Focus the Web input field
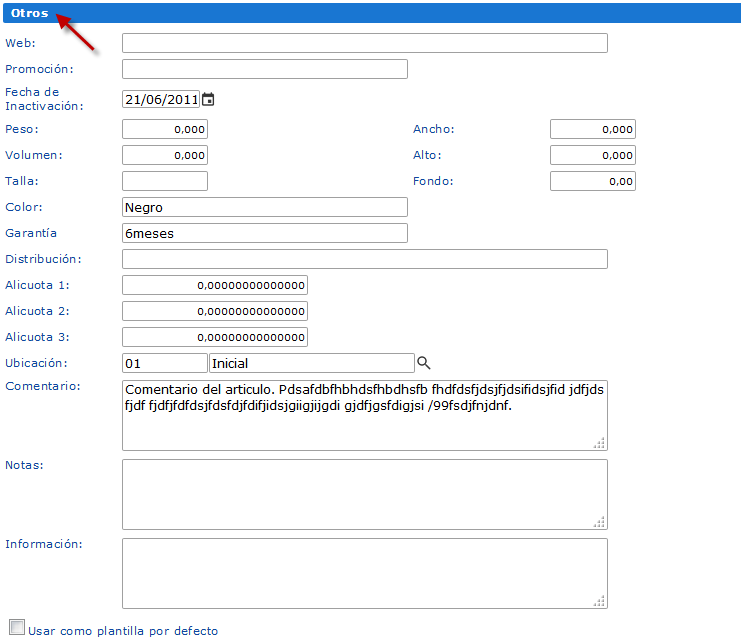The width and height of the screenshot is (741, 641). tap(365, 43)
